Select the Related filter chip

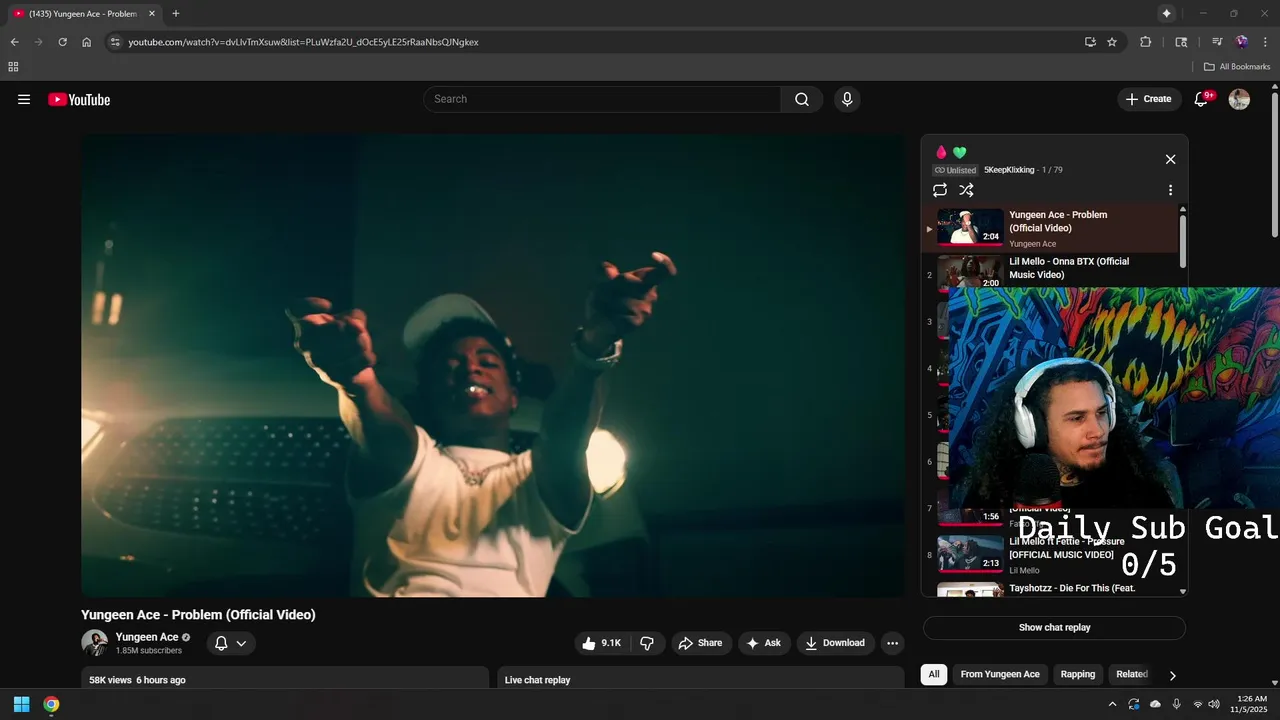pos(1132,674)
